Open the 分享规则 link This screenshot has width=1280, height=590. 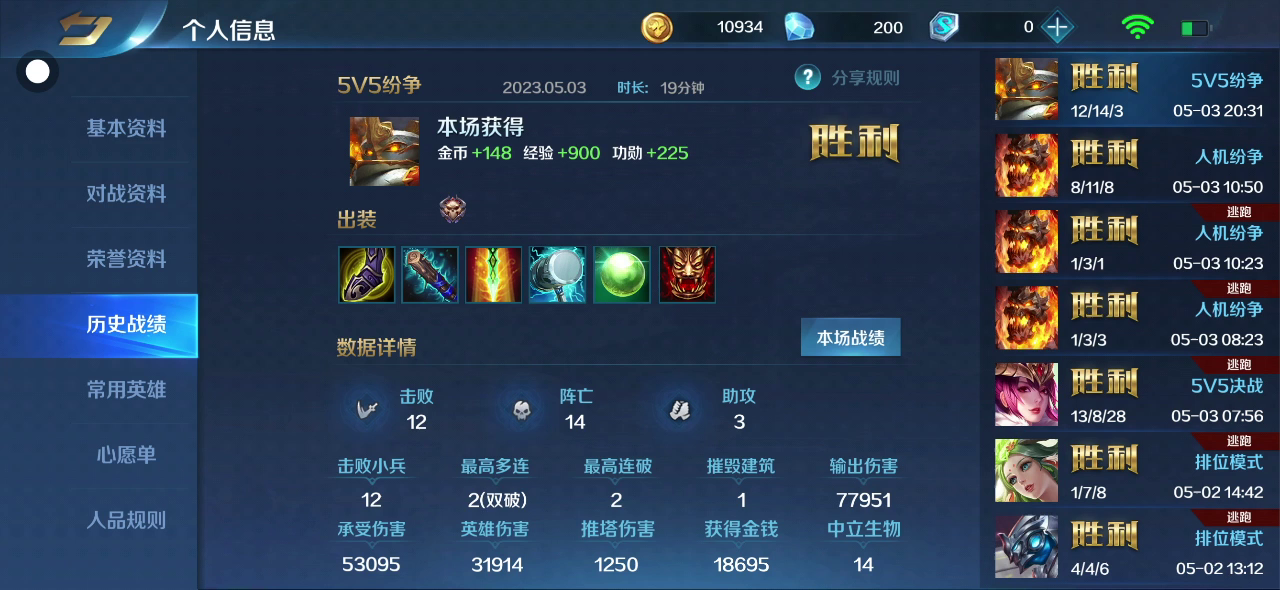(x=866, y=78)
